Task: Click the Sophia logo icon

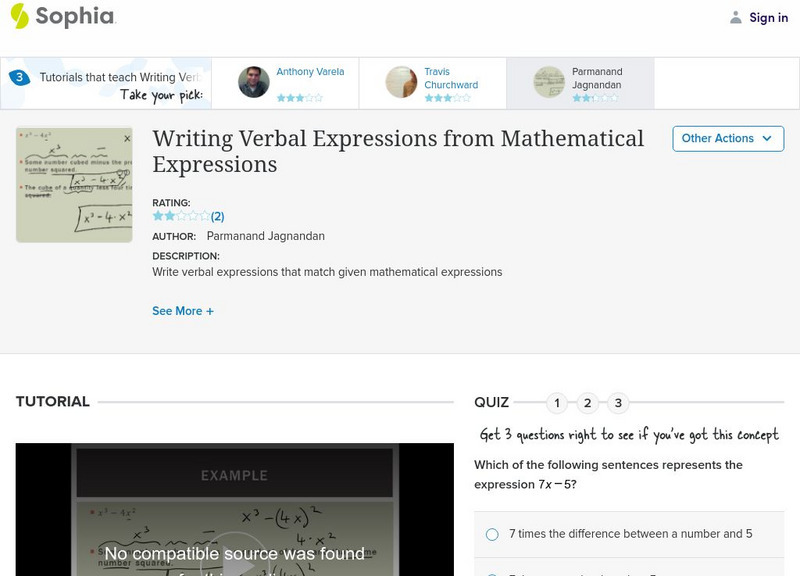Action: [x=20, y=16]
